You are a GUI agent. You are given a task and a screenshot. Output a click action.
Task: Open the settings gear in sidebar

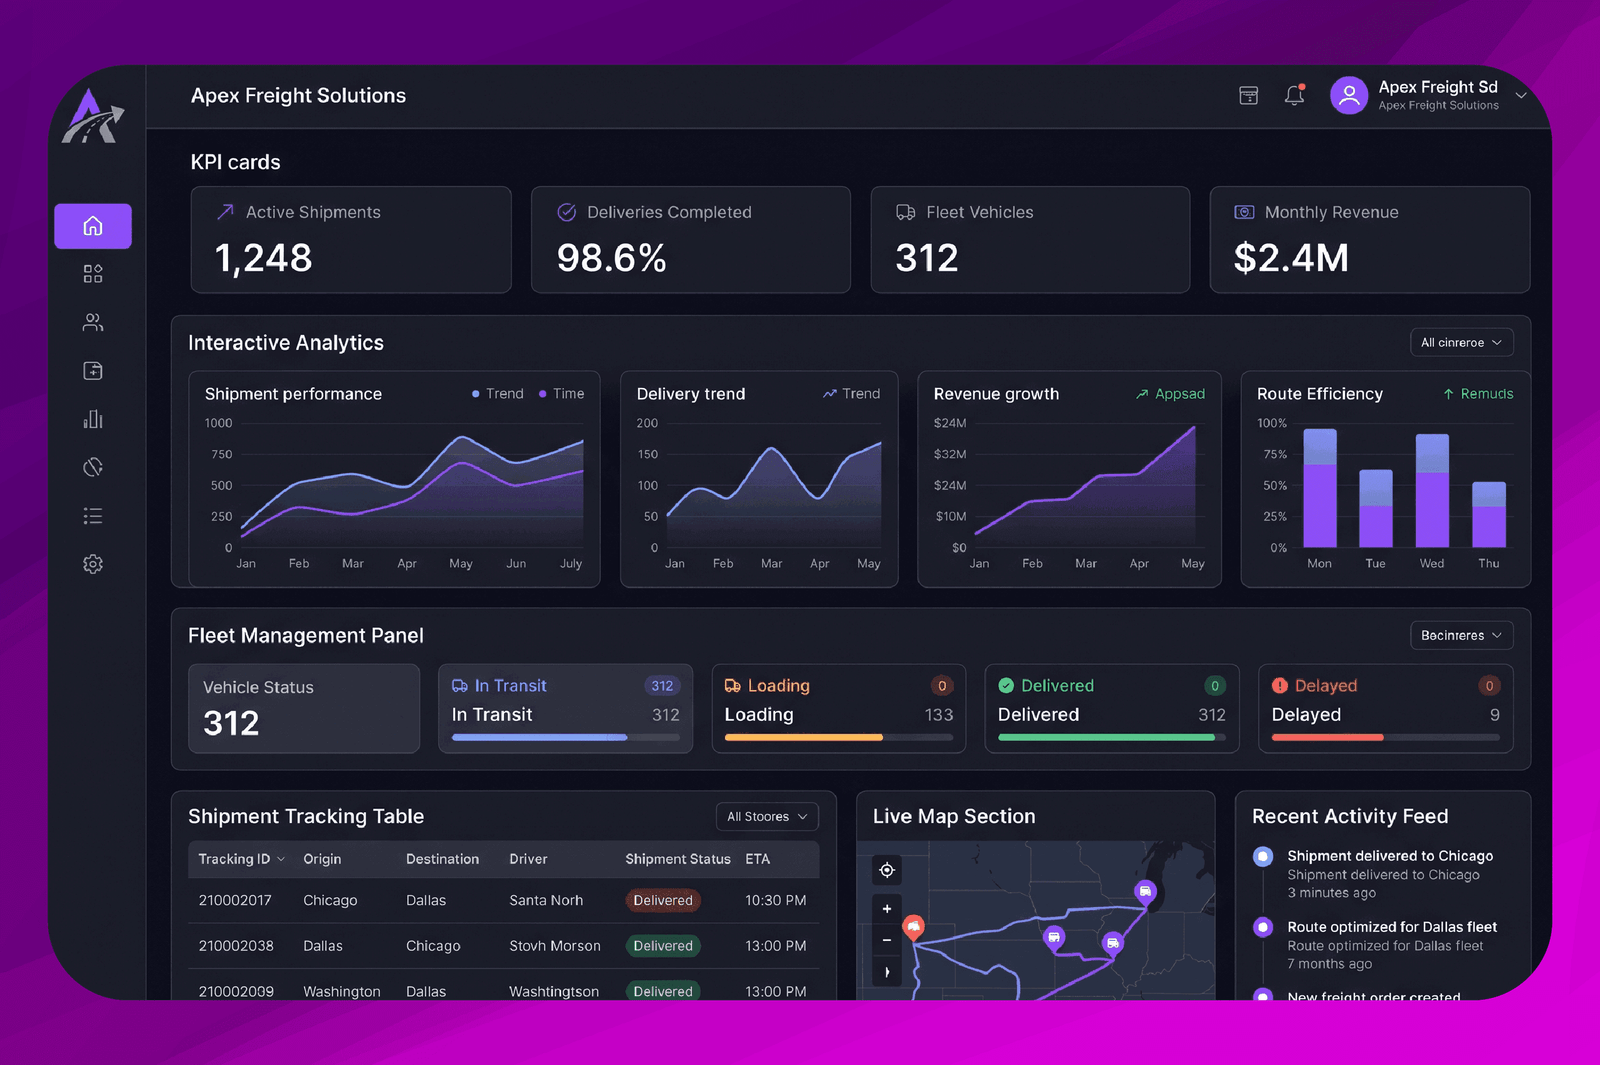pyautogui.click(x=93, y=564)
